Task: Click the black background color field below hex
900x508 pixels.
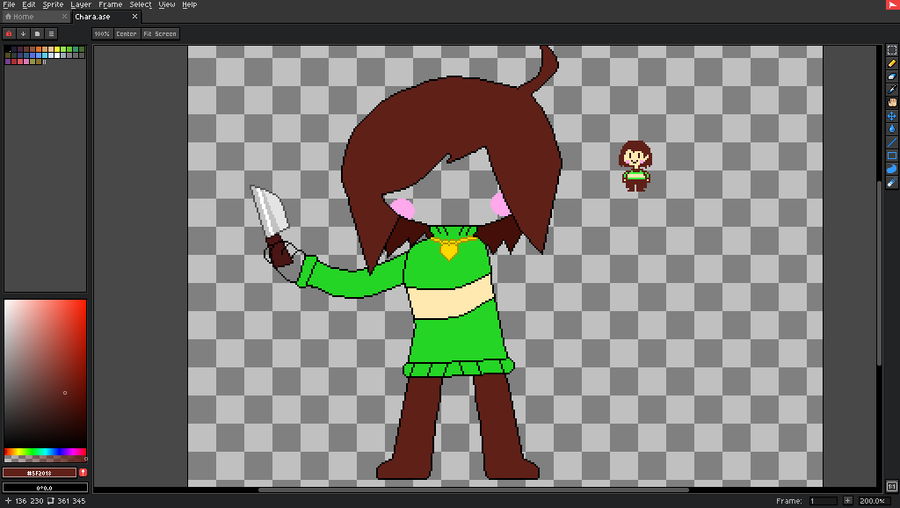Action: click(45, 487)
